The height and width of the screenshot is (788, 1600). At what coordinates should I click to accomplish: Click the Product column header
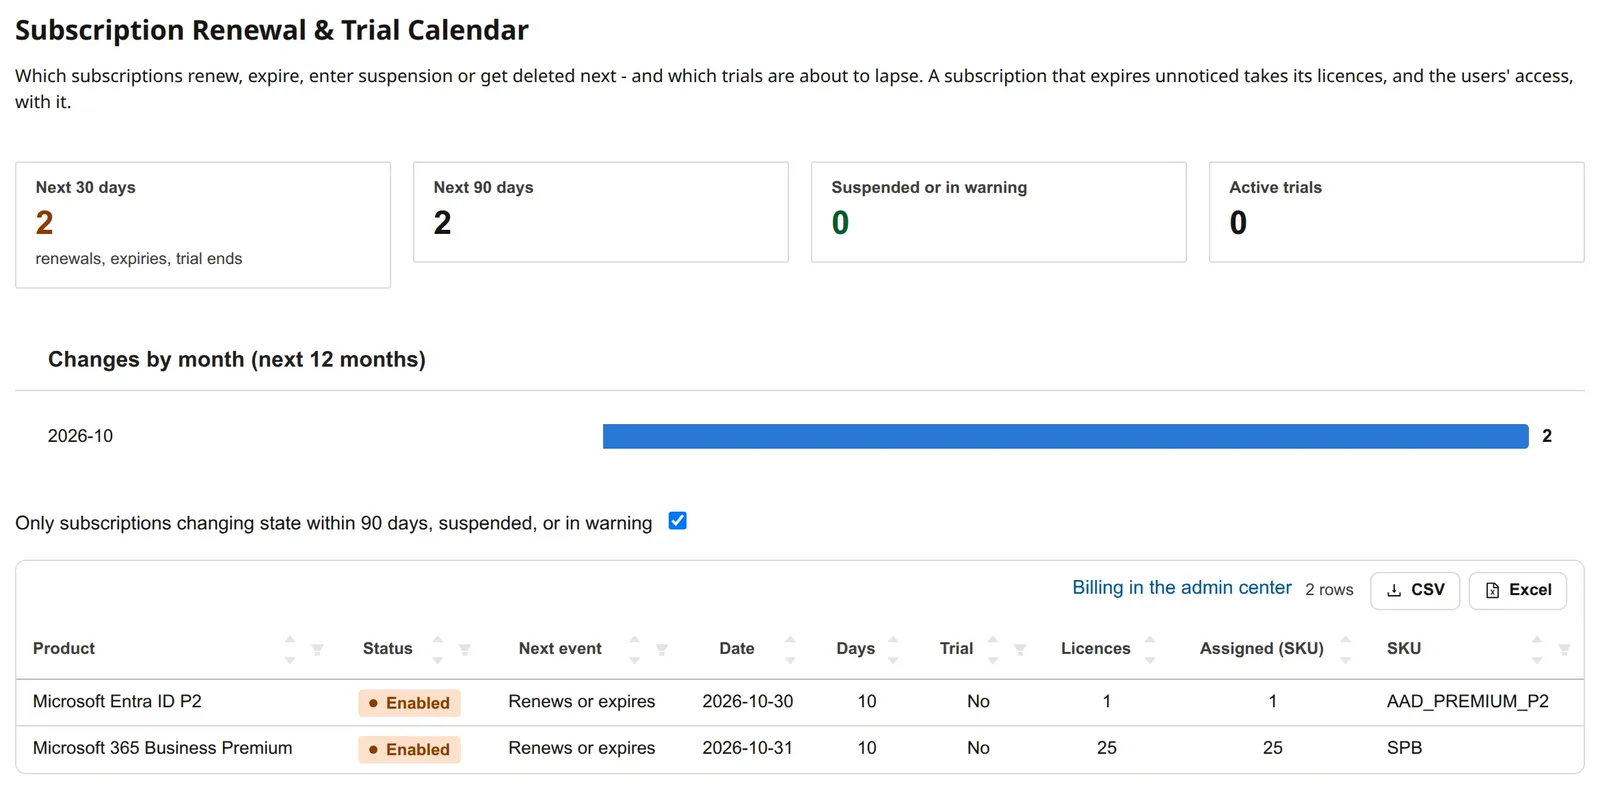64,649
